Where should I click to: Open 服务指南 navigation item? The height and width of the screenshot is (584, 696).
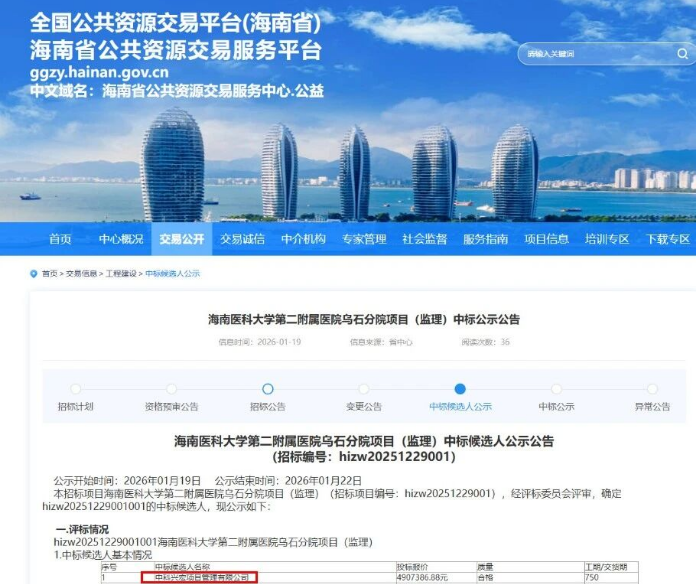click(x=485, y=239)
